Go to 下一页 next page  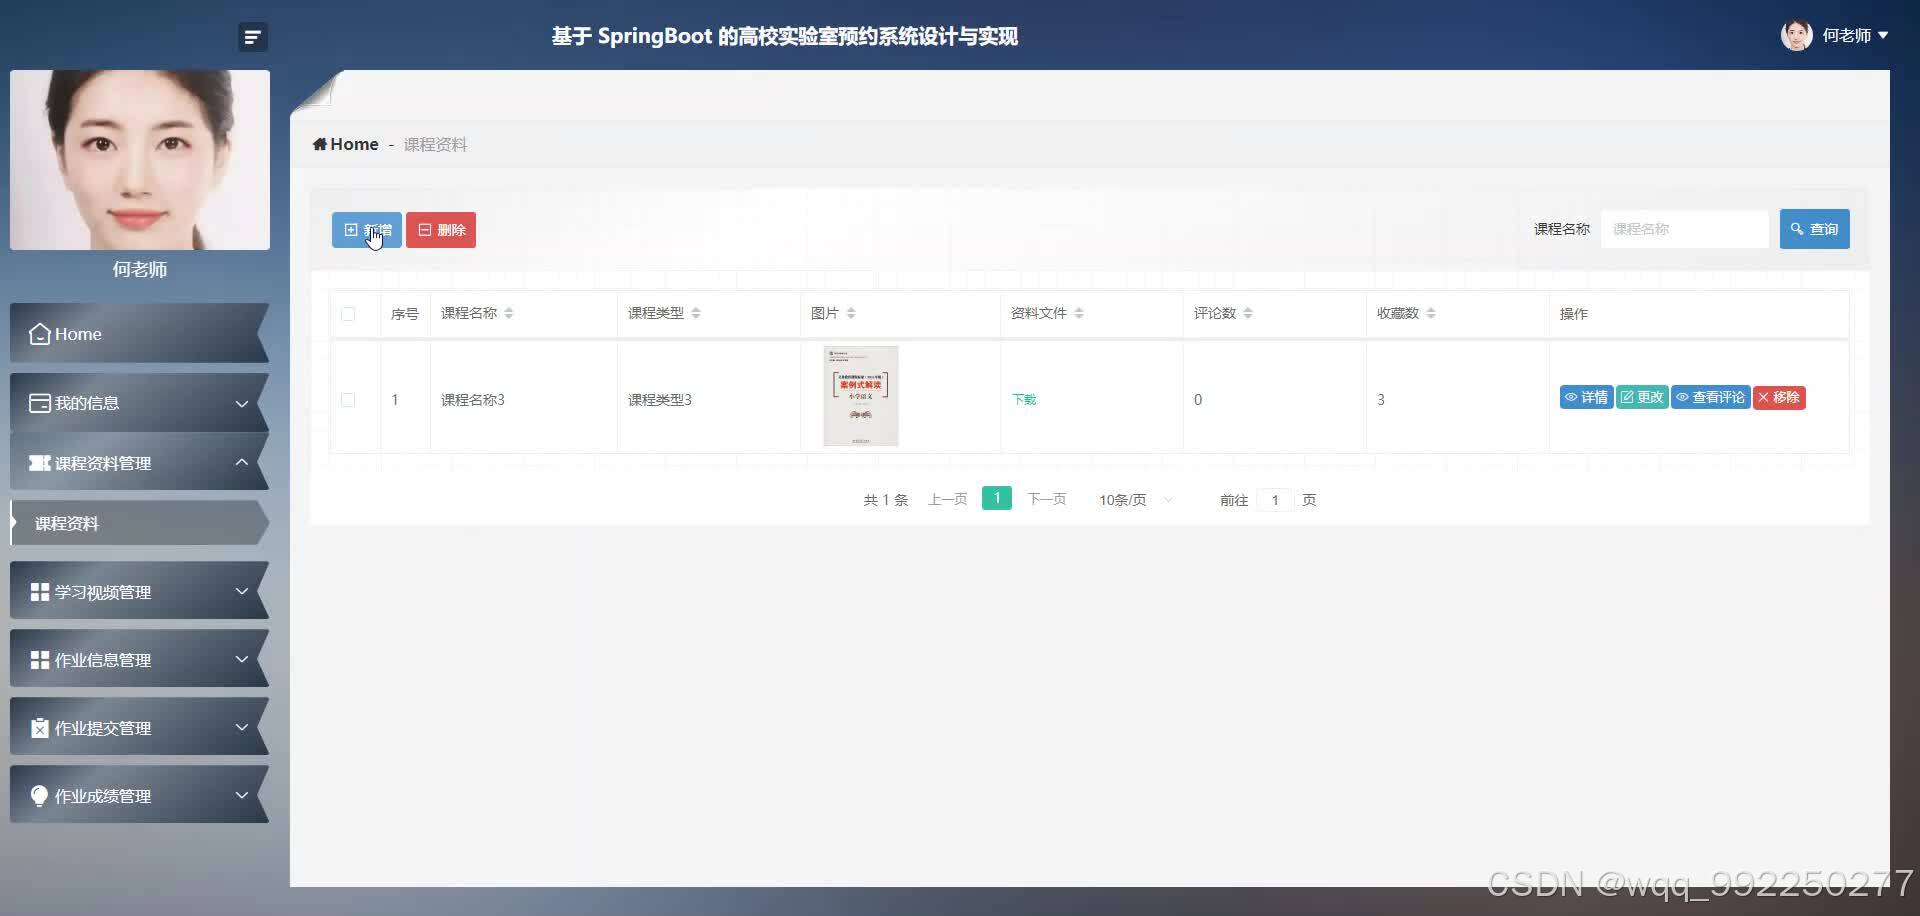[x=1047, y=499]
